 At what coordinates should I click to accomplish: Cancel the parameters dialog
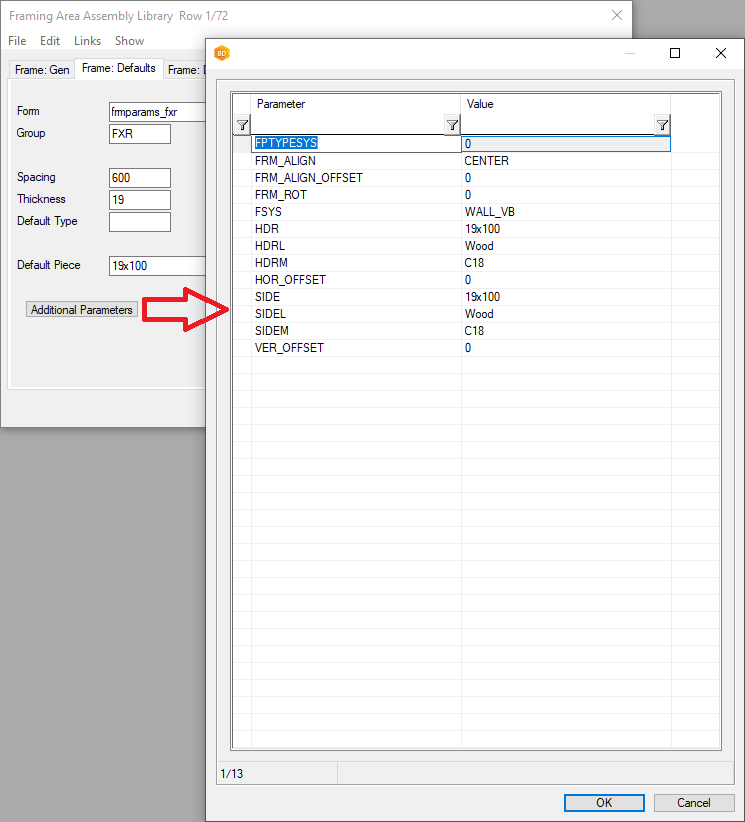[x=693, y=802]
